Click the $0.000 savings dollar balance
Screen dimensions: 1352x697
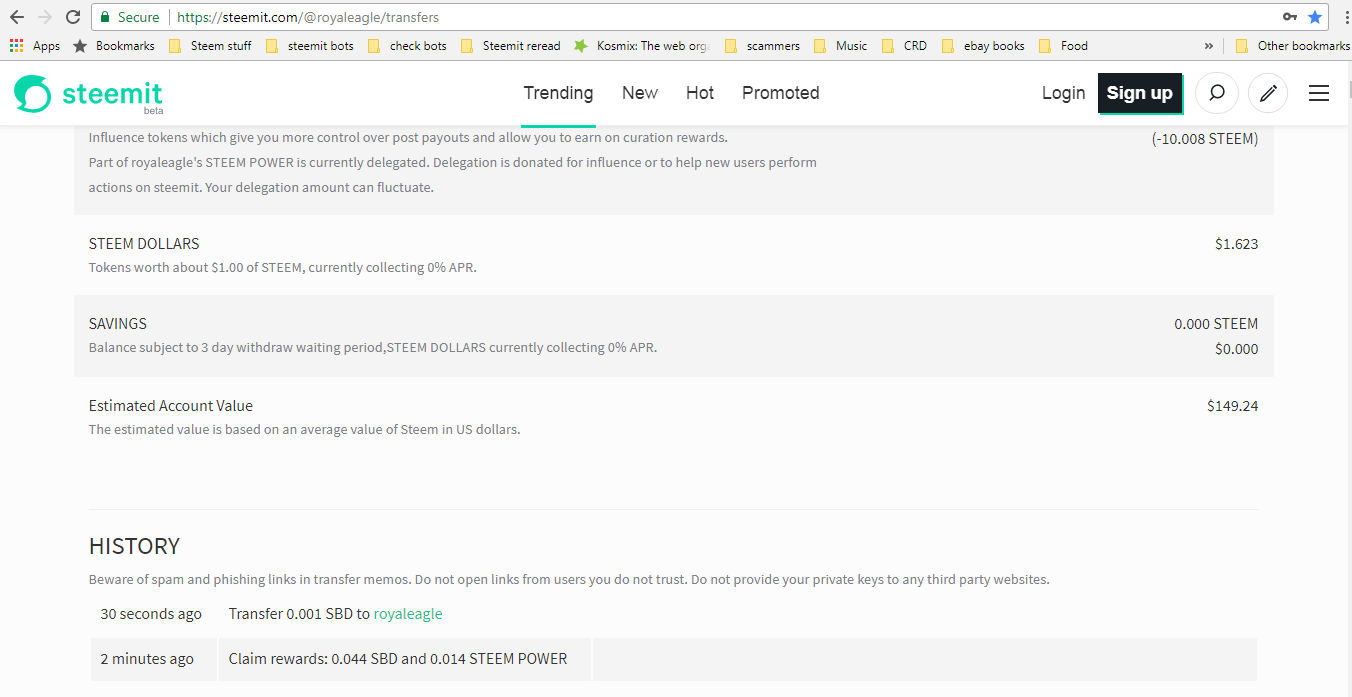(x=1237, y=349)
